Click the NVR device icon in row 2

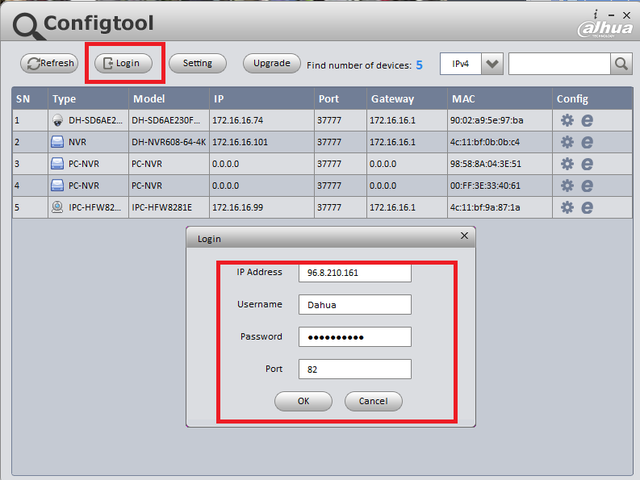point(58,142)
